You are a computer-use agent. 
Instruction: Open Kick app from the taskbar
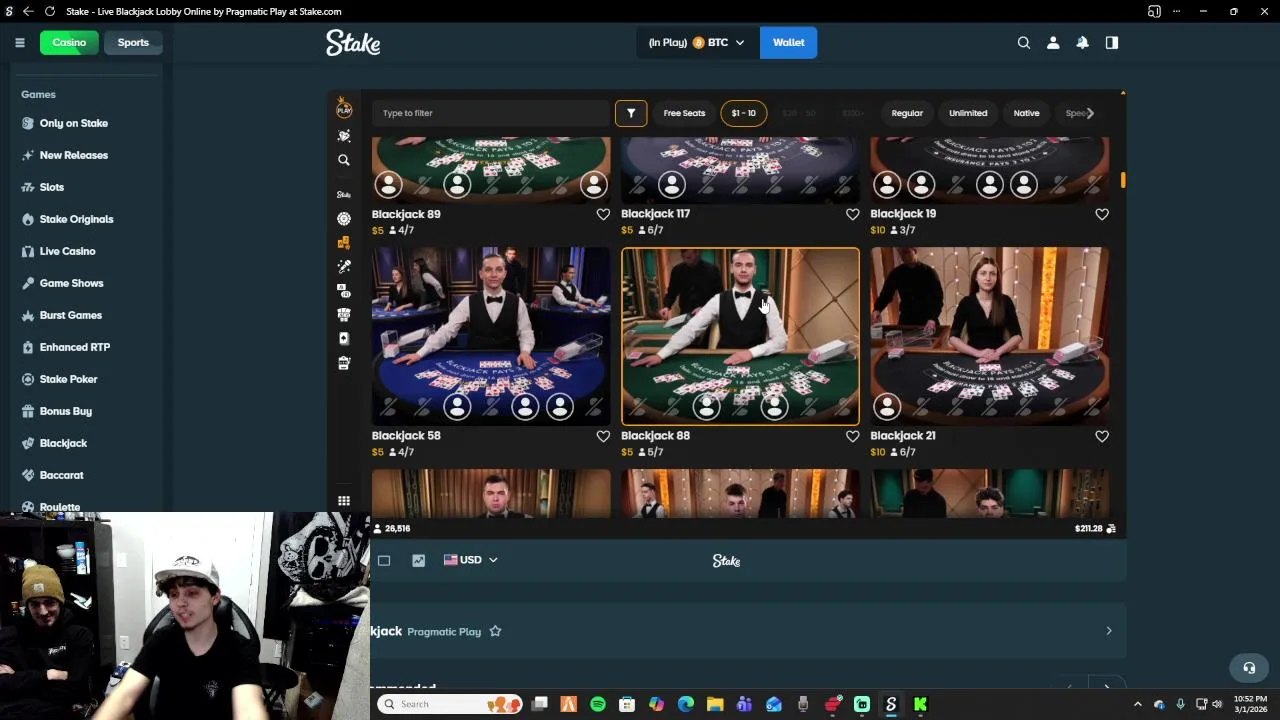[920, 704]
